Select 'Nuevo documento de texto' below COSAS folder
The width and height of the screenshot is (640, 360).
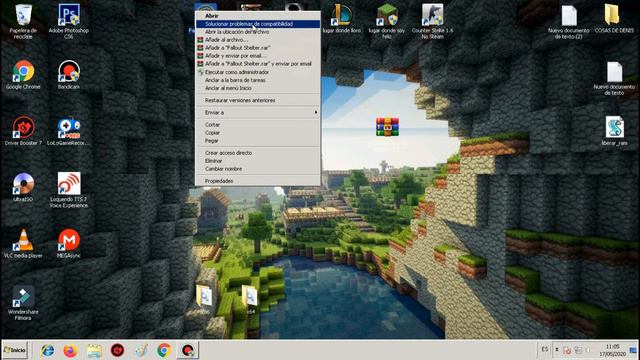click(x=614, y=78)
